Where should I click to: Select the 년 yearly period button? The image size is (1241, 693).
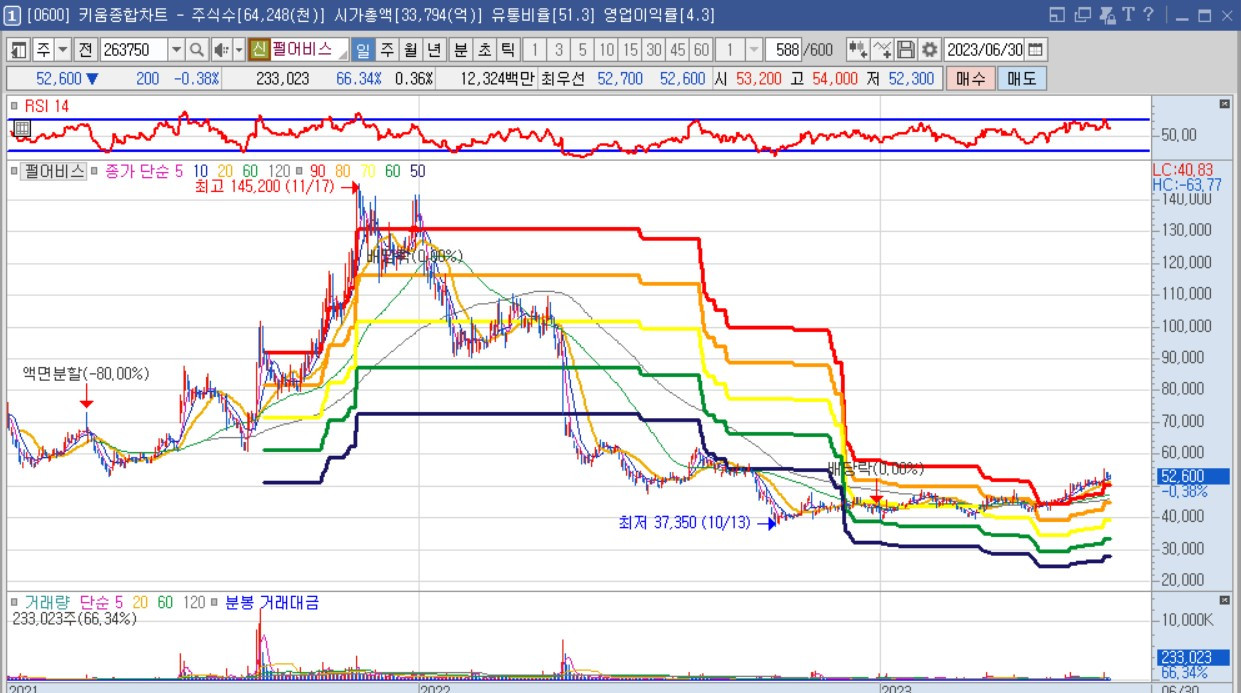(x=435, y=50)
